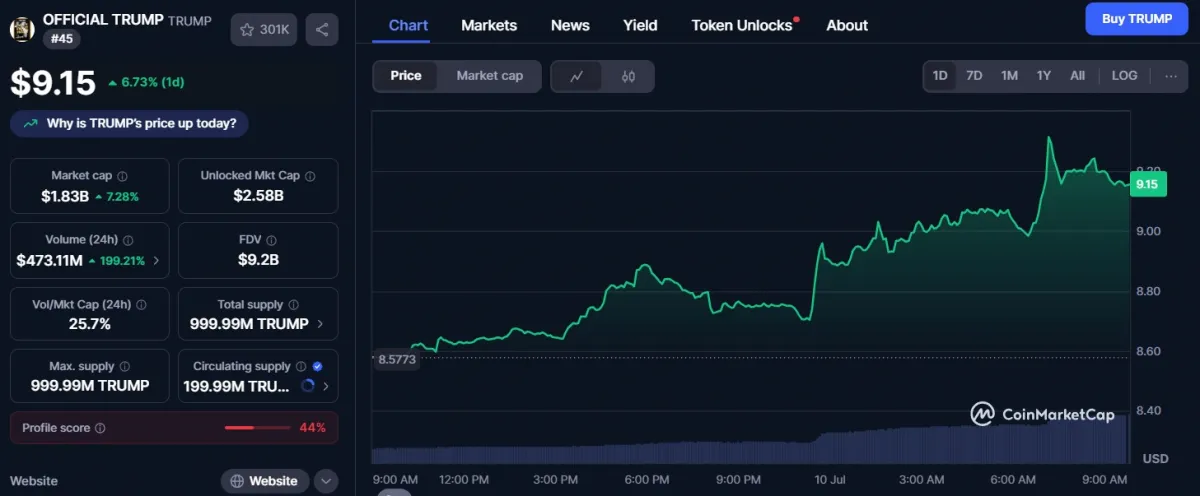Image resolution: width=1200 pixels, height=496 pixels.
Task: Click the info icon beside Max. supply
Action: (x=124, y=367)
